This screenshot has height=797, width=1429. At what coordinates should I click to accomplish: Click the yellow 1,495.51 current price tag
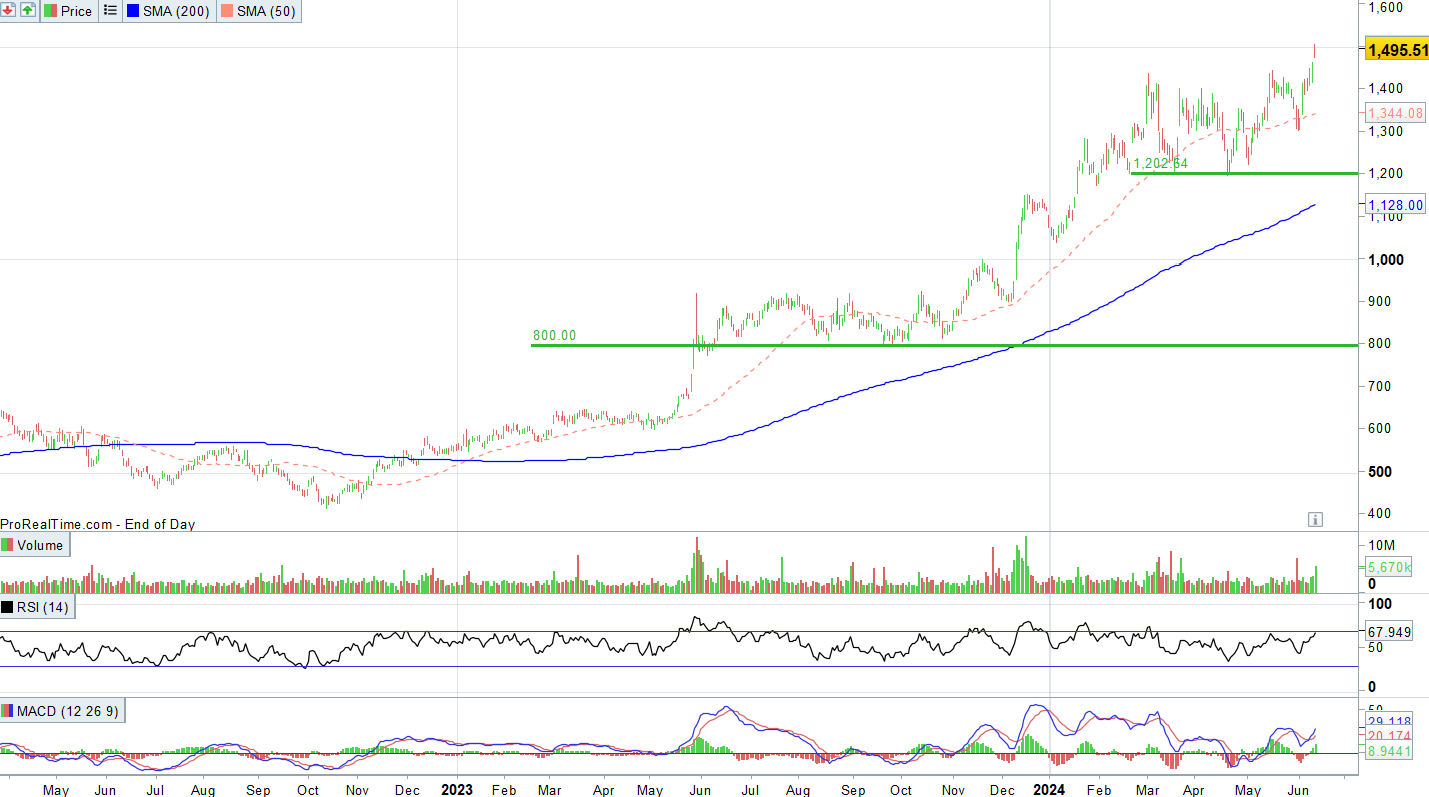coord(1397,50)
